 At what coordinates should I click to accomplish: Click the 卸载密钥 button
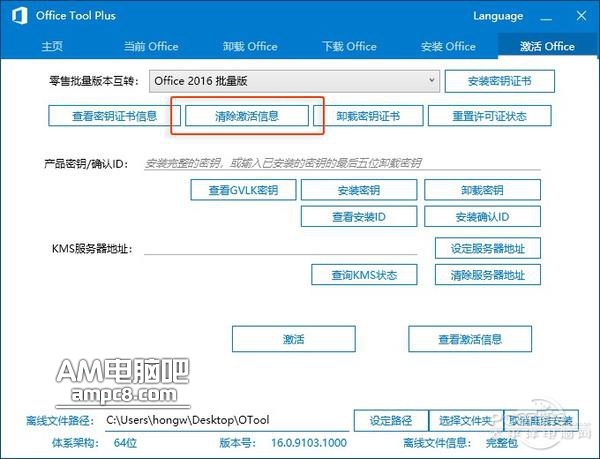[482, 190]
